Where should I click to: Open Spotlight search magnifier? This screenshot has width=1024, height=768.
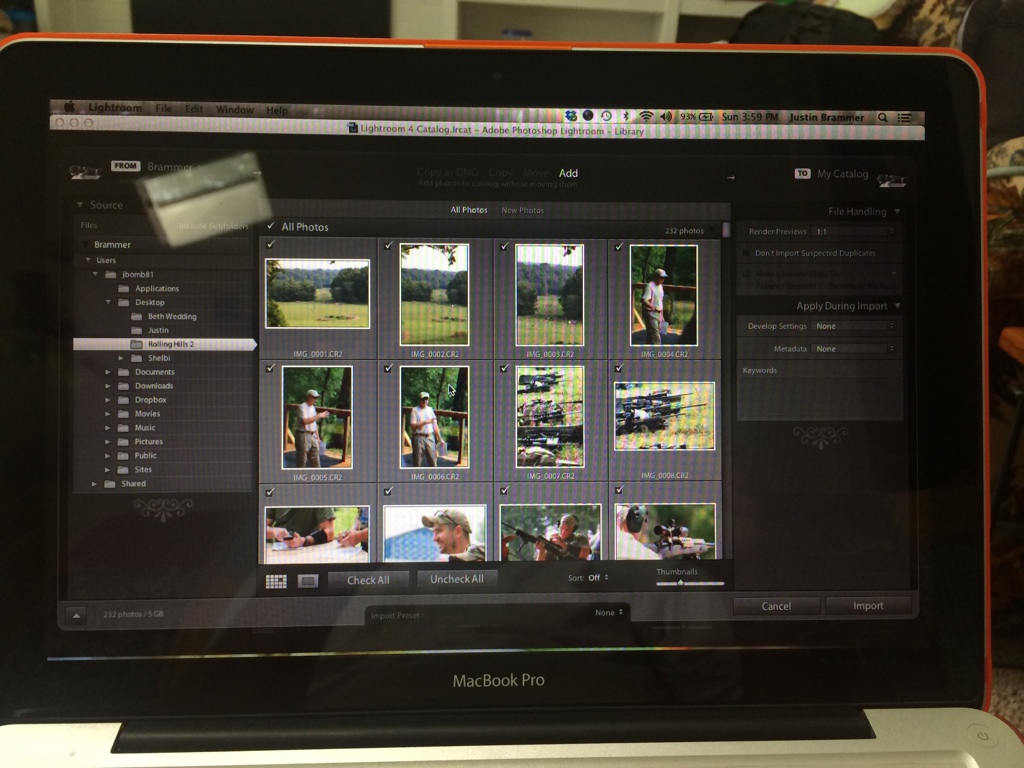[x=882, y=118]
